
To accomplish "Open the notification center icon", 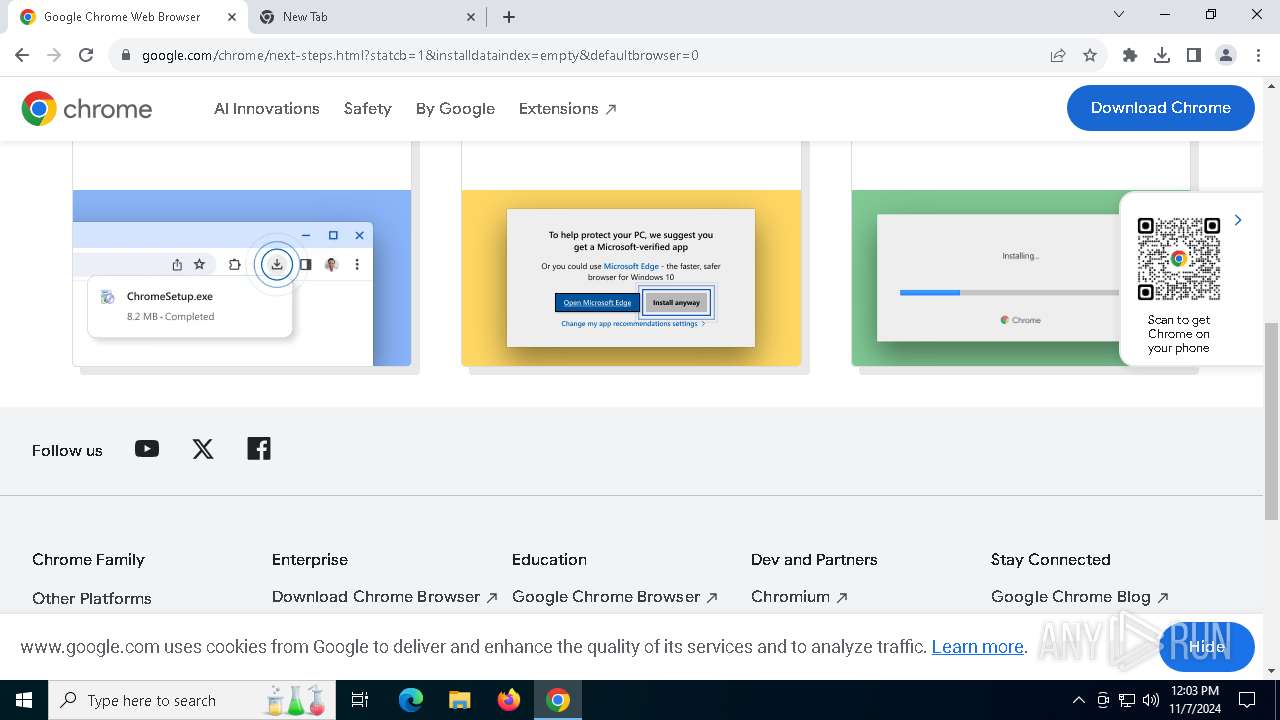I will coord(1247,700).
